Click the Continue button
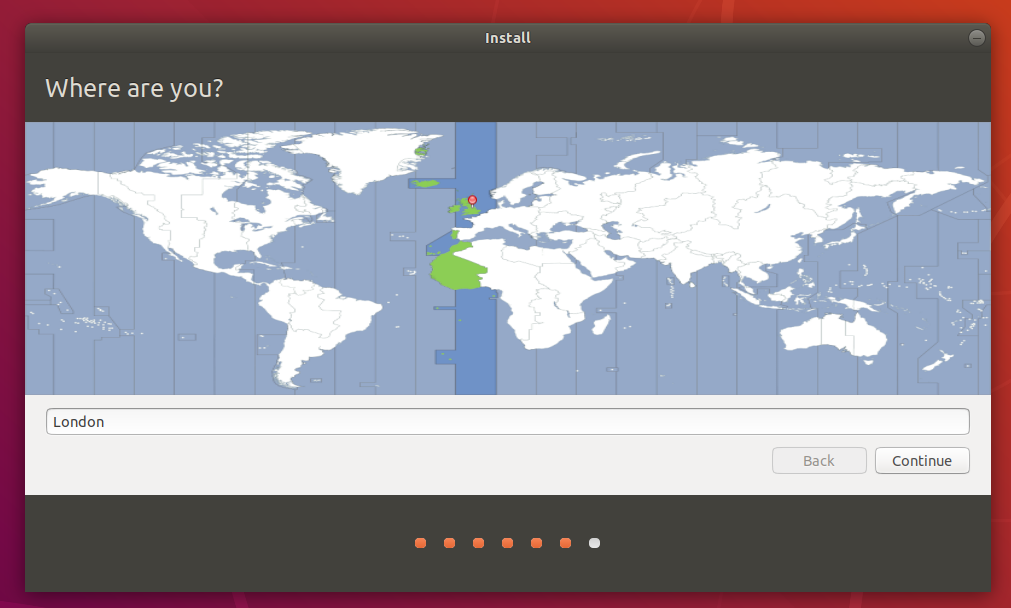 pyautogui.click(x=922, y=460)
